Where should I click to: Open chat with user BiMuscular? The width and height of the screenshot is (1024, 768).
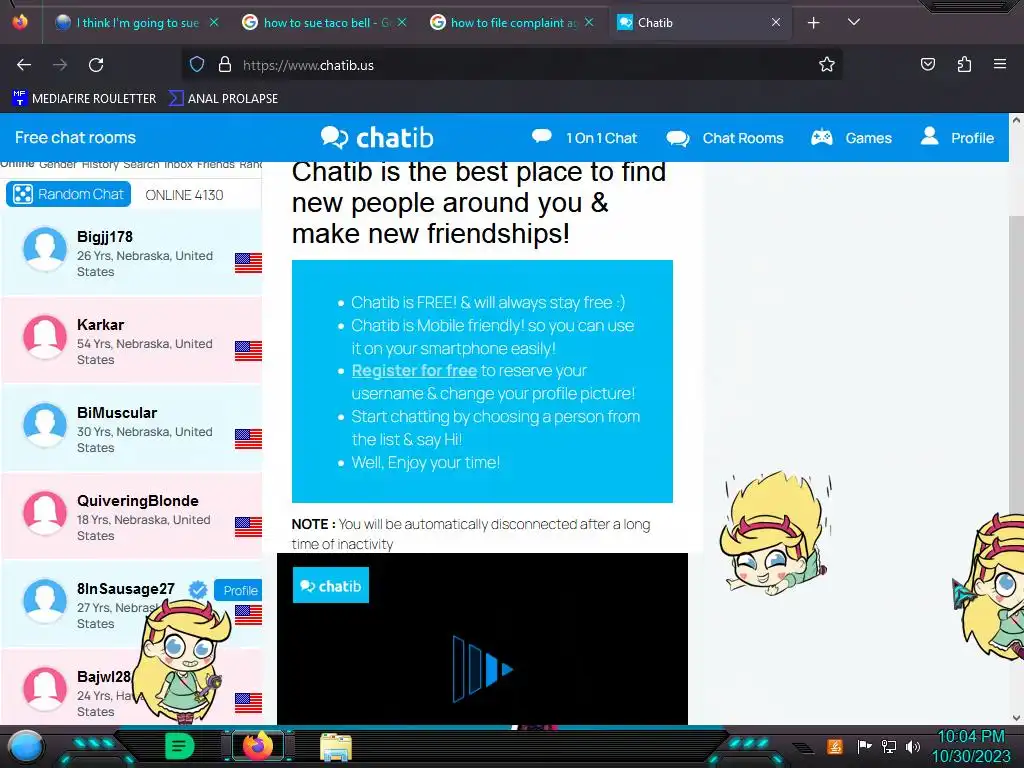pyautogui.click(x=131, y=429)
